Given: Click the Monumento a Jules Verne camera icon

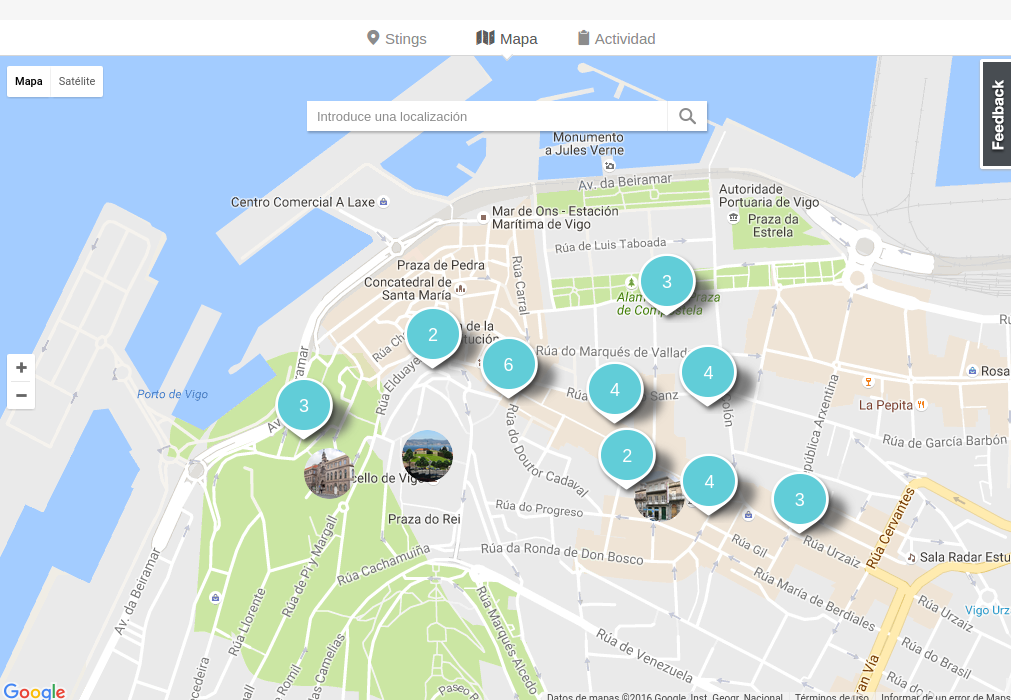Looking at the screenshot, I should (x=609, y=166).
